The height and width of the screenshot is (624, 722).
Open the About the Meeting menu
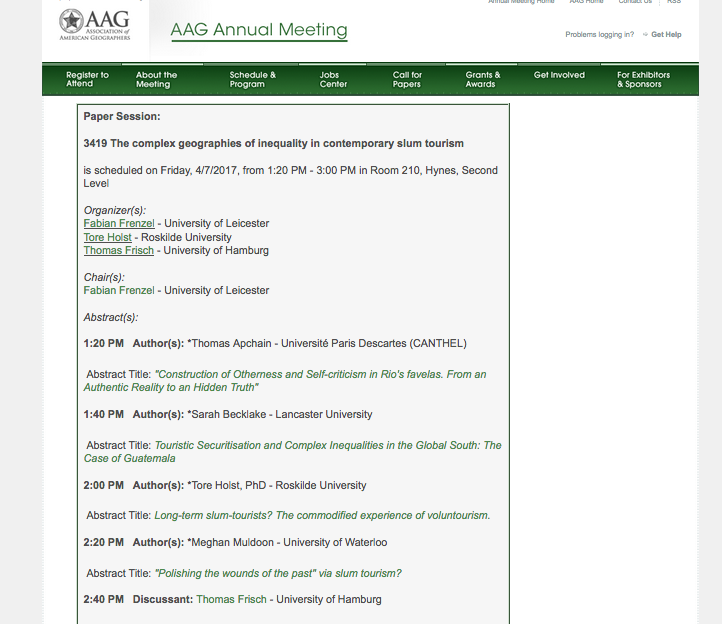156,80
